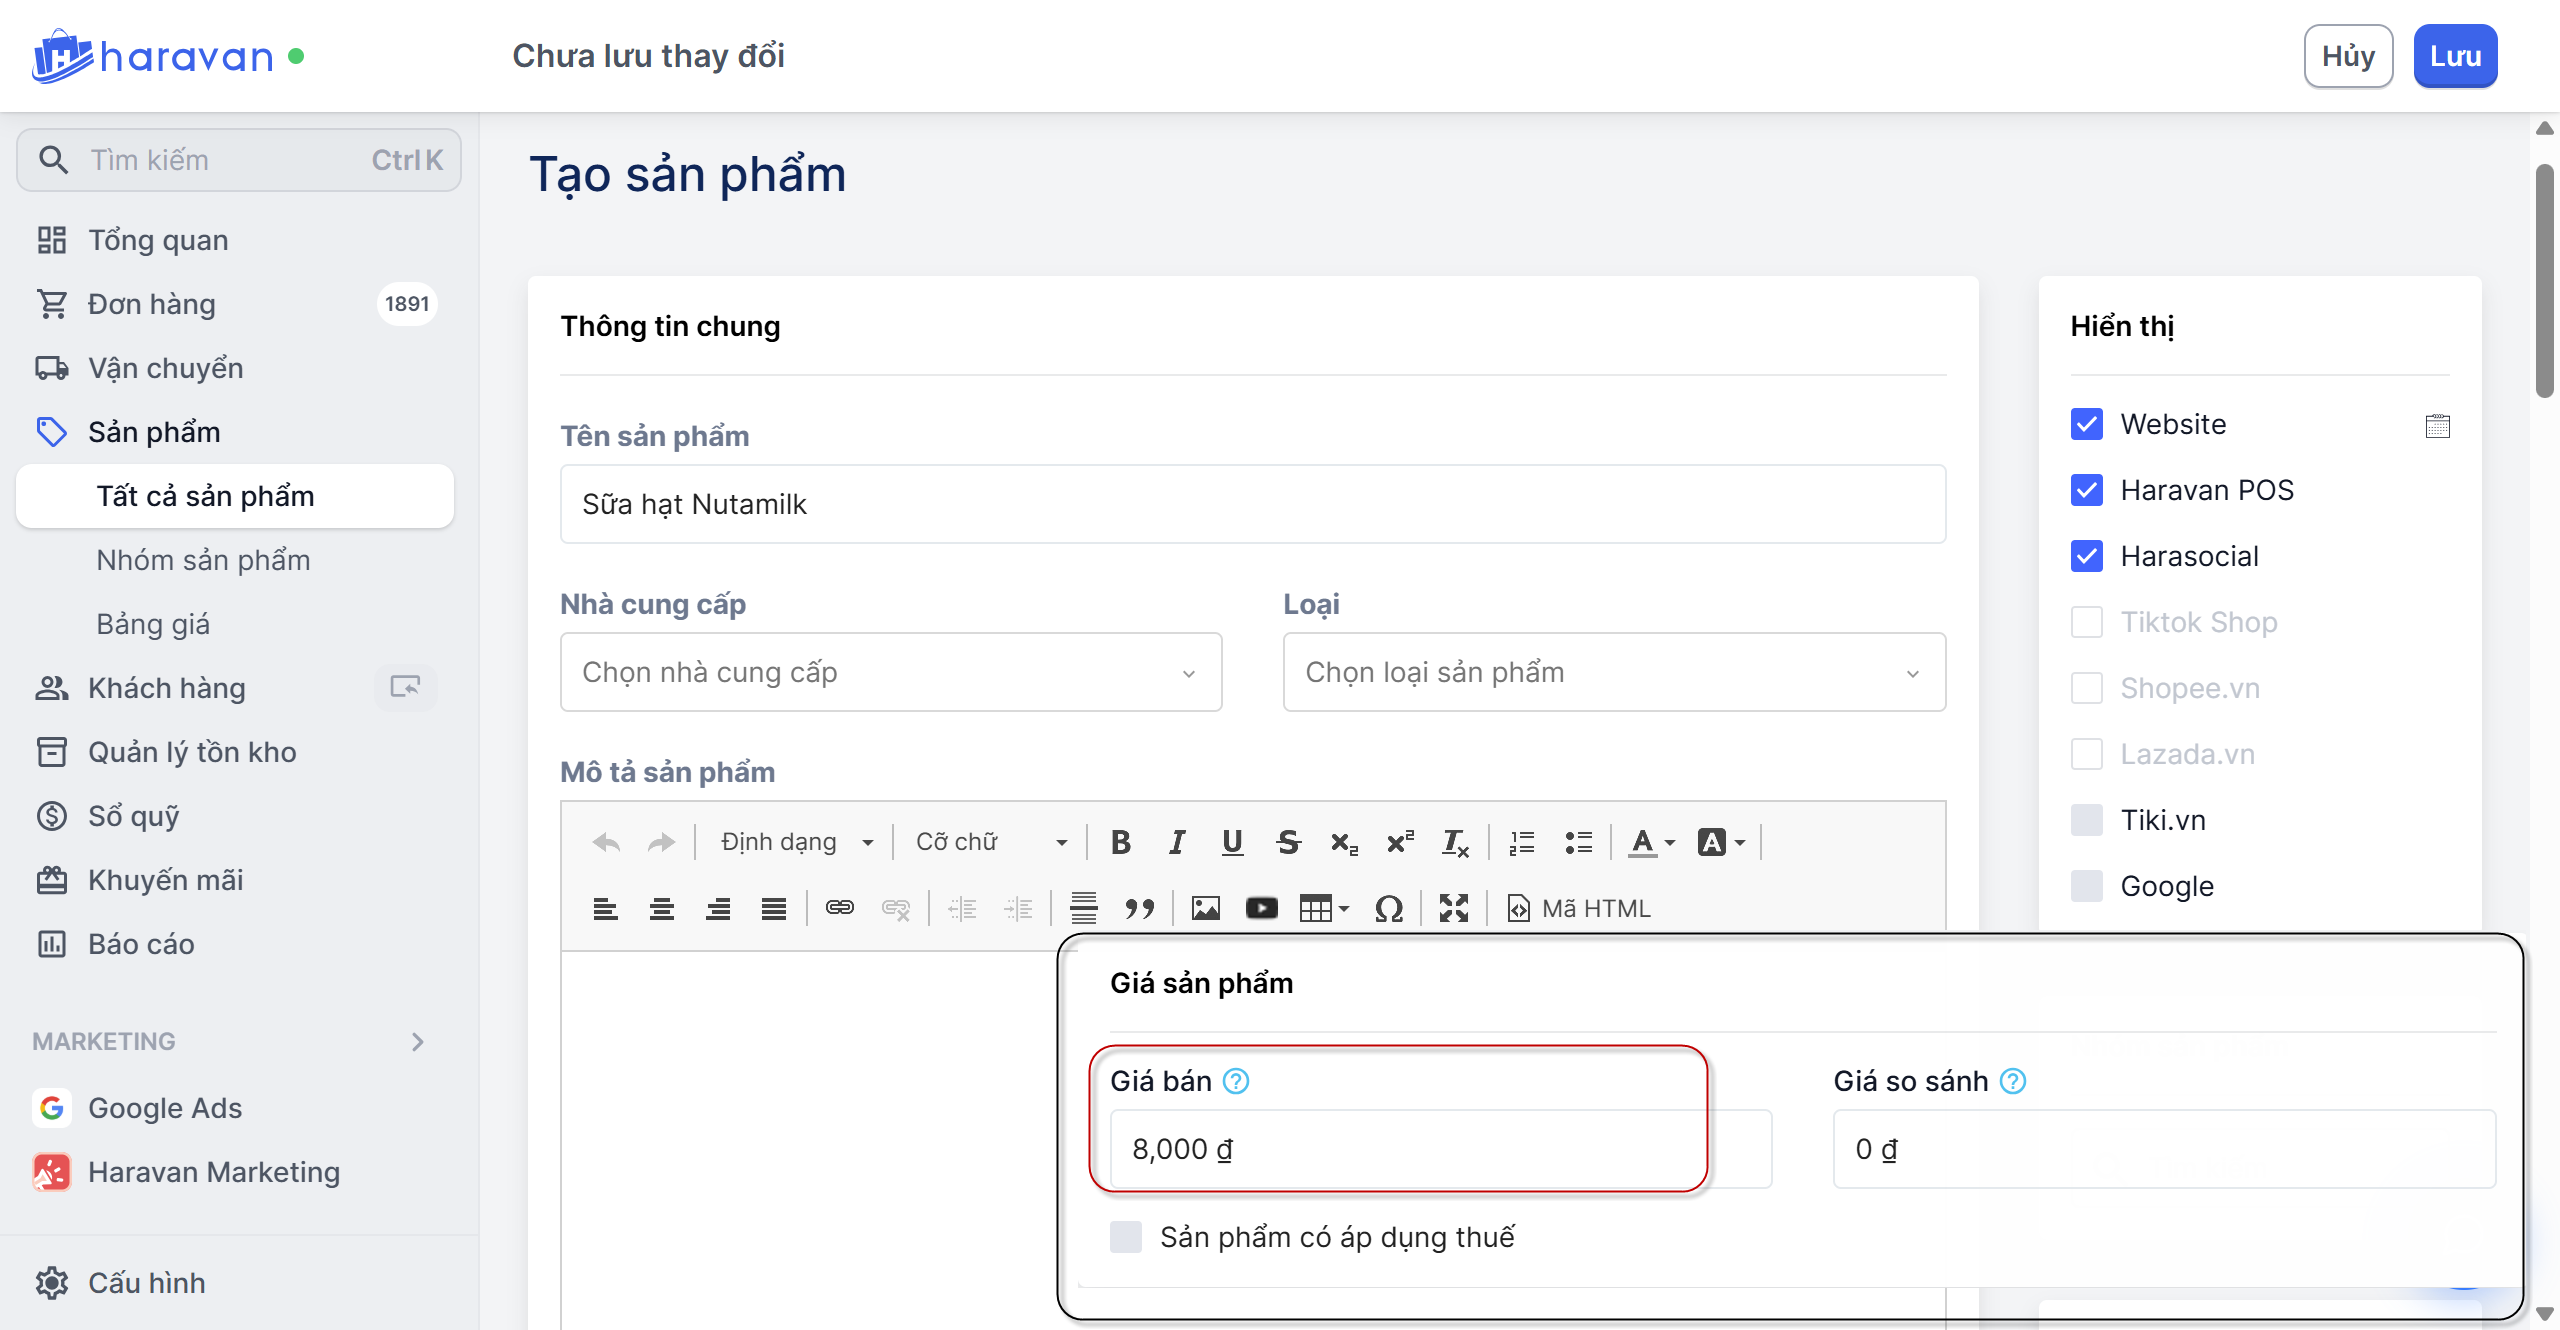Insert a video into the editor
Screen dimensions: 2560x1330
coord(1261,908)
